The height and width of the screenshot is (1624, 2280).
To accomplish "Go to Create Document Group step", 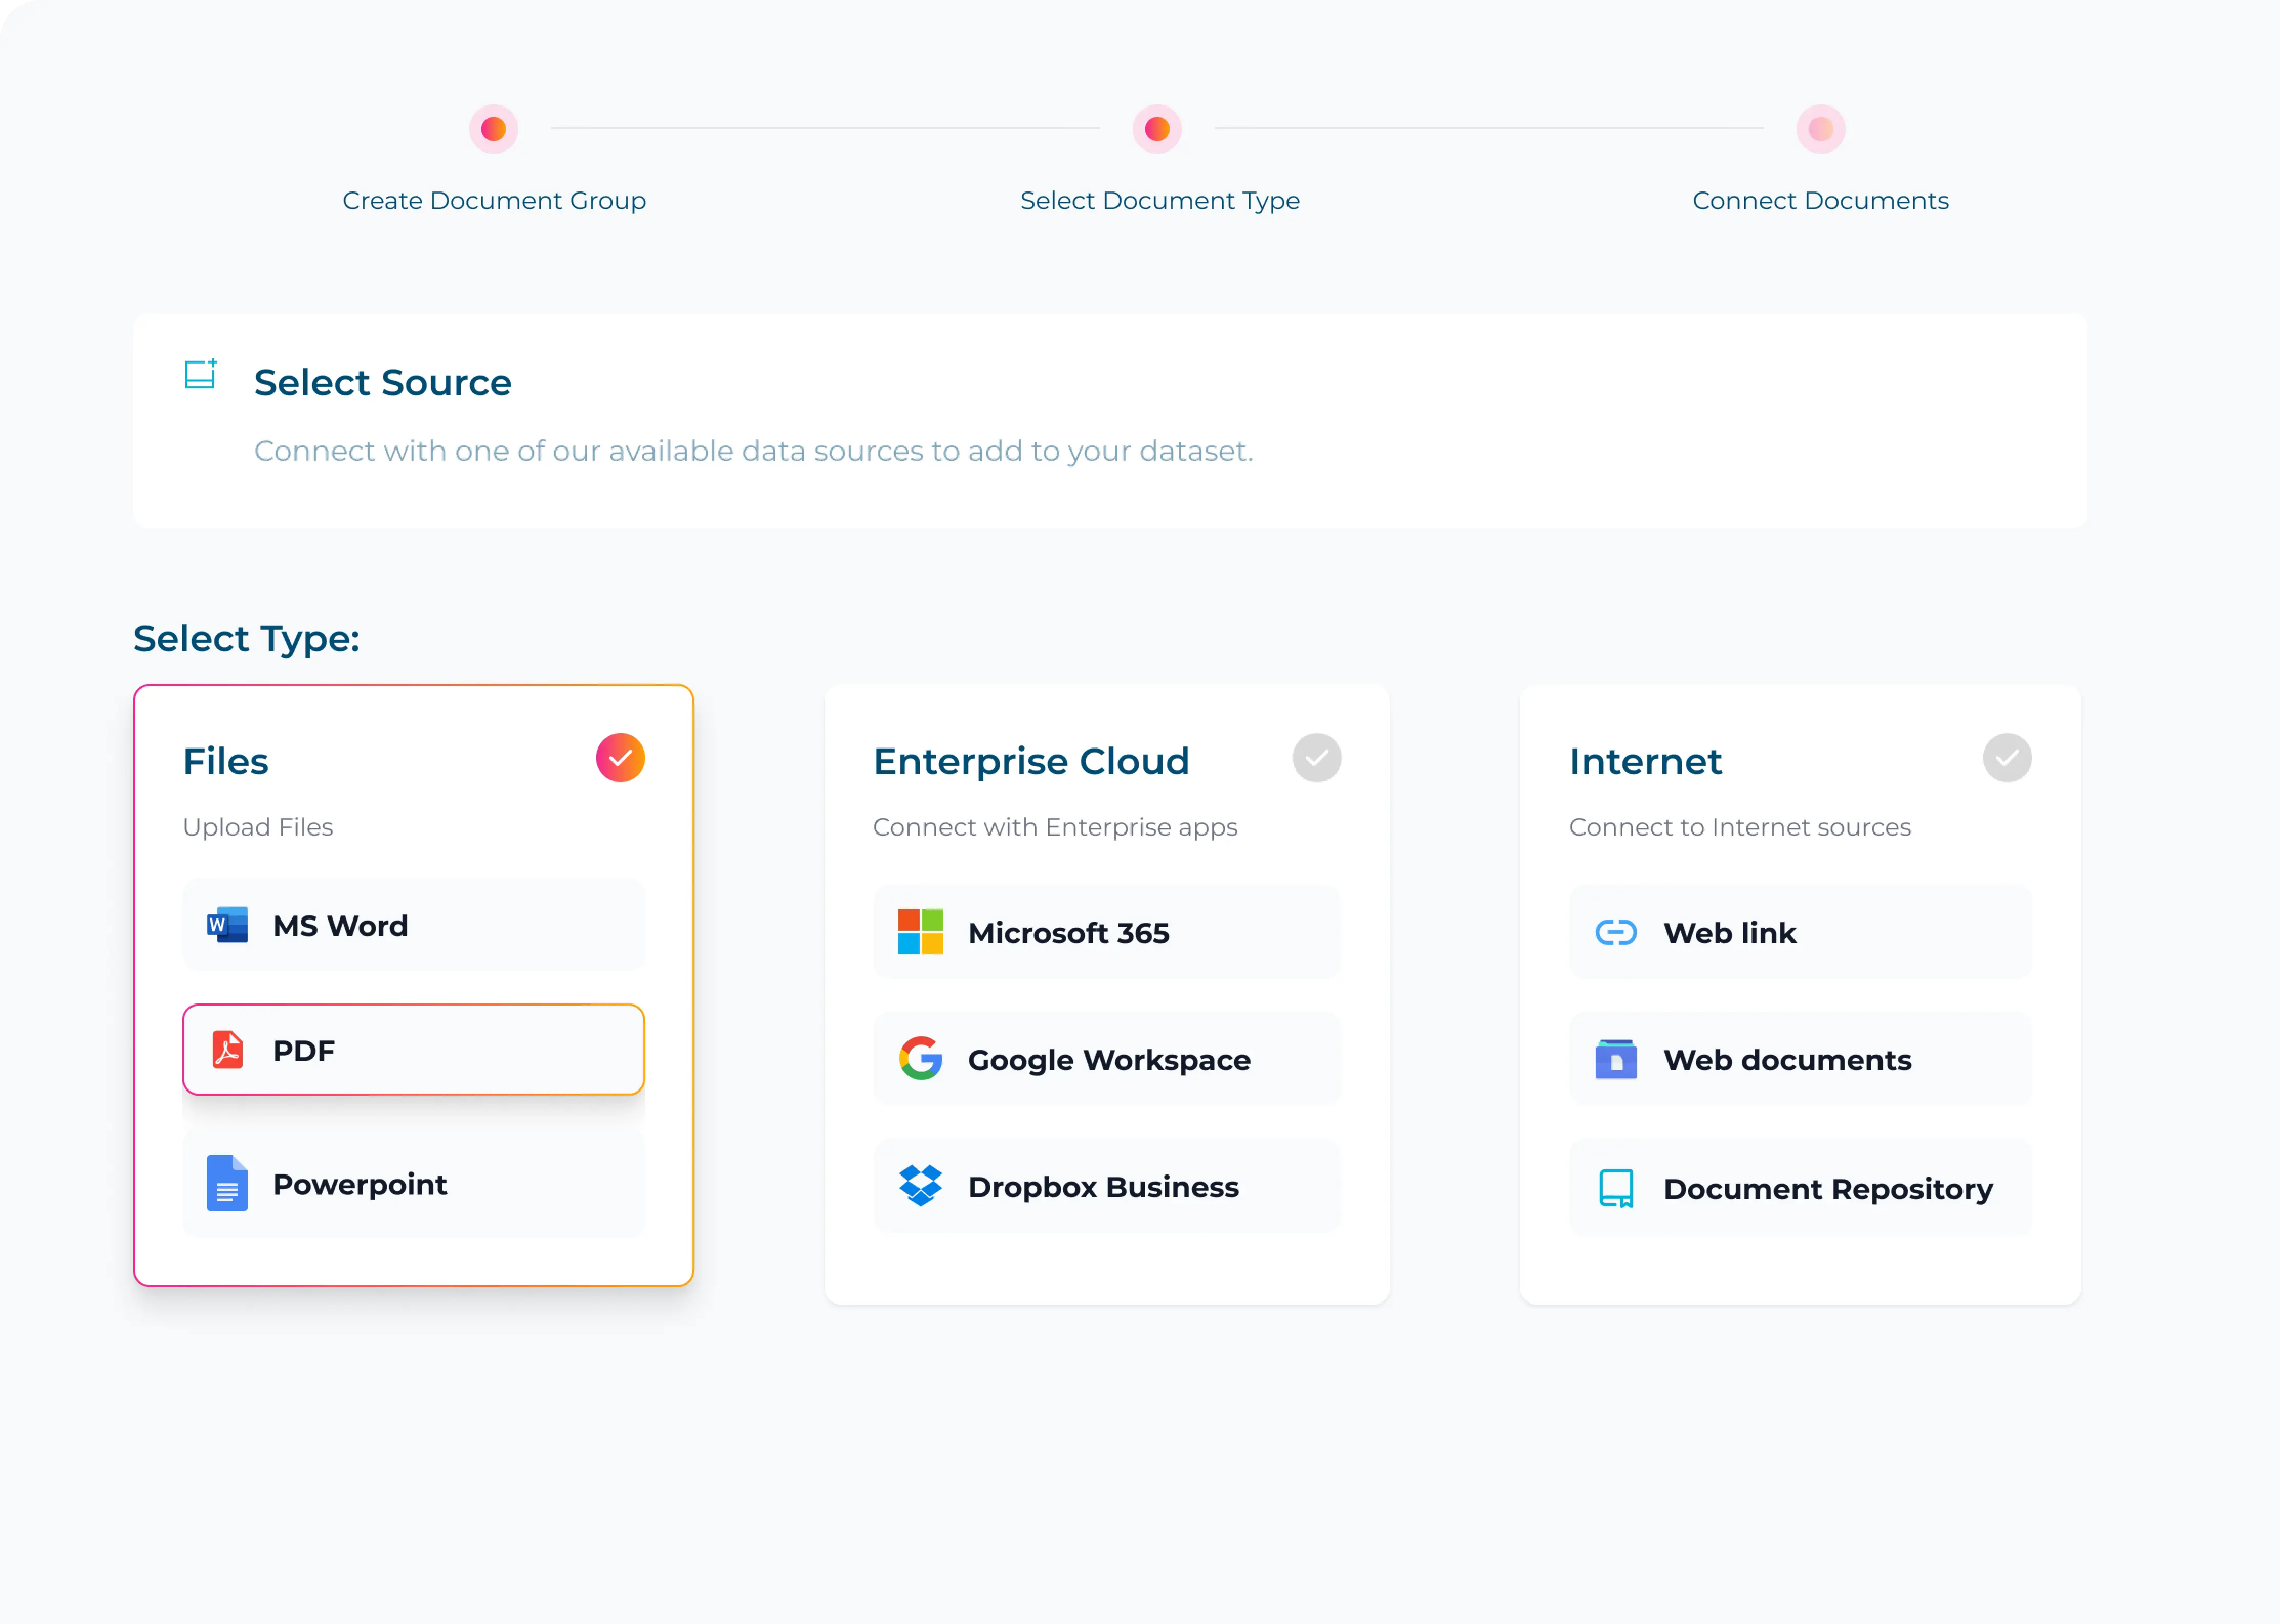I will (x=494, y=129).
